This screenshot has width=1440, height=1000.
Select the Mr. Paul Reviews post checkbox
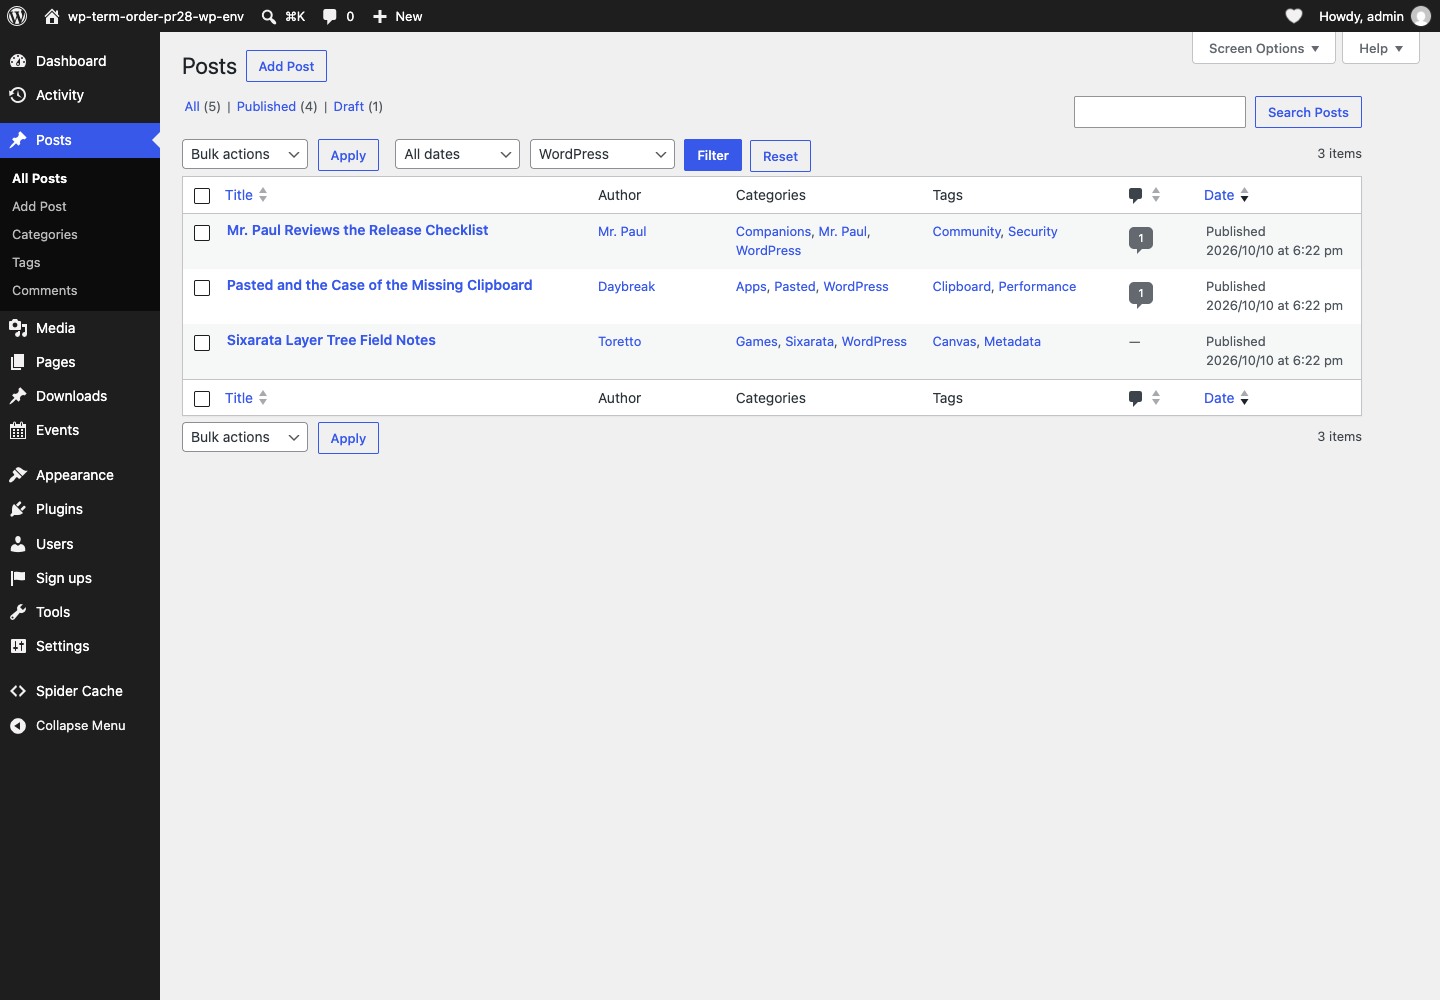[202, 233]
